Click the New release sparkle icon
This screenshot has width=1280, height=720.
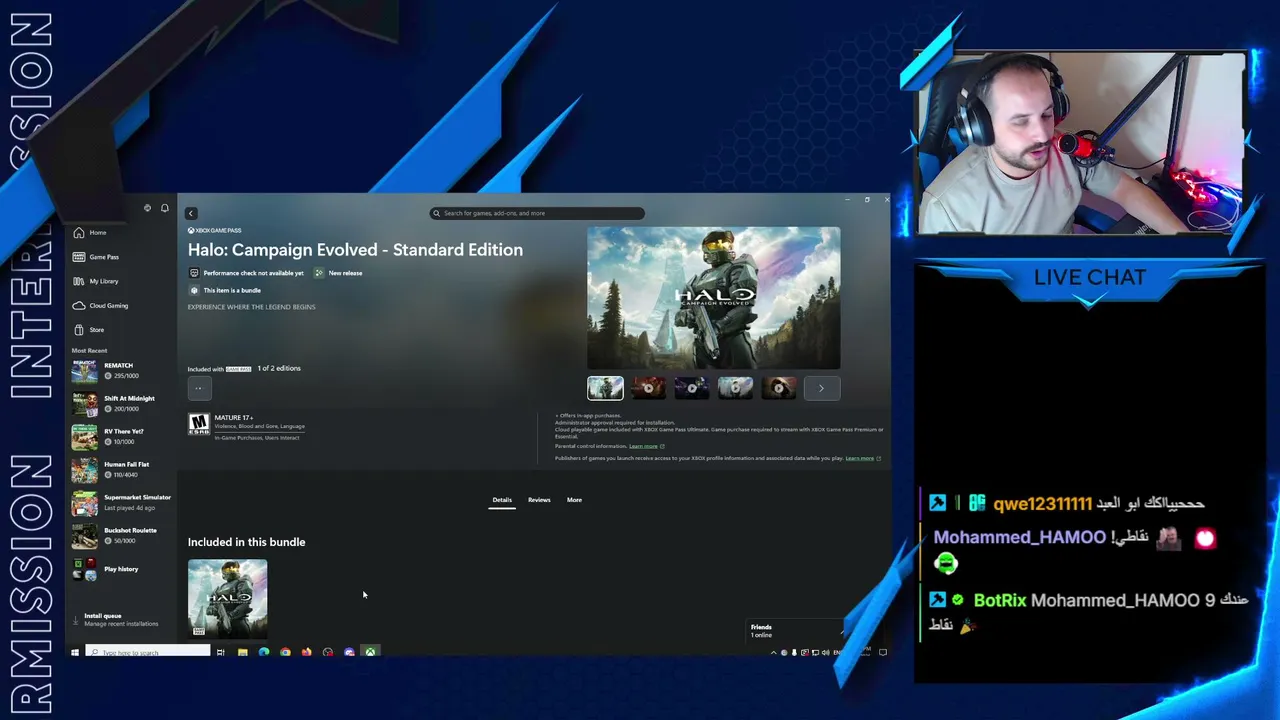pos(319,273)
